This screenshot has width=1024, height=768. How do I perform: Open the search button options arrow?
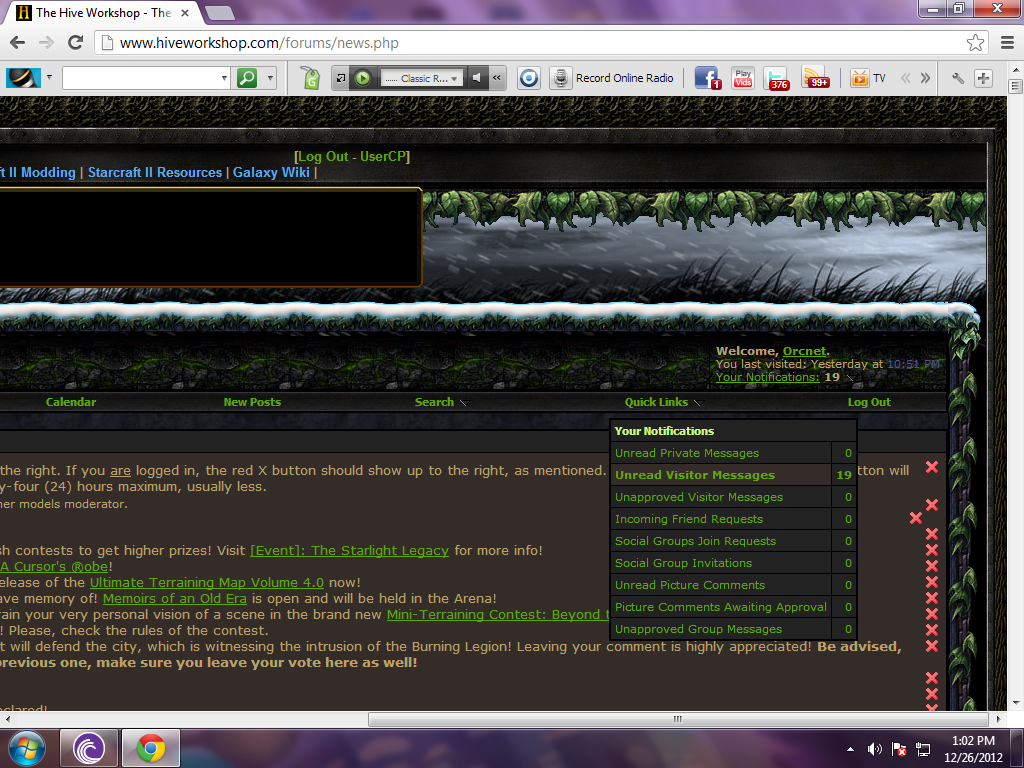click(x=270, y=78)
